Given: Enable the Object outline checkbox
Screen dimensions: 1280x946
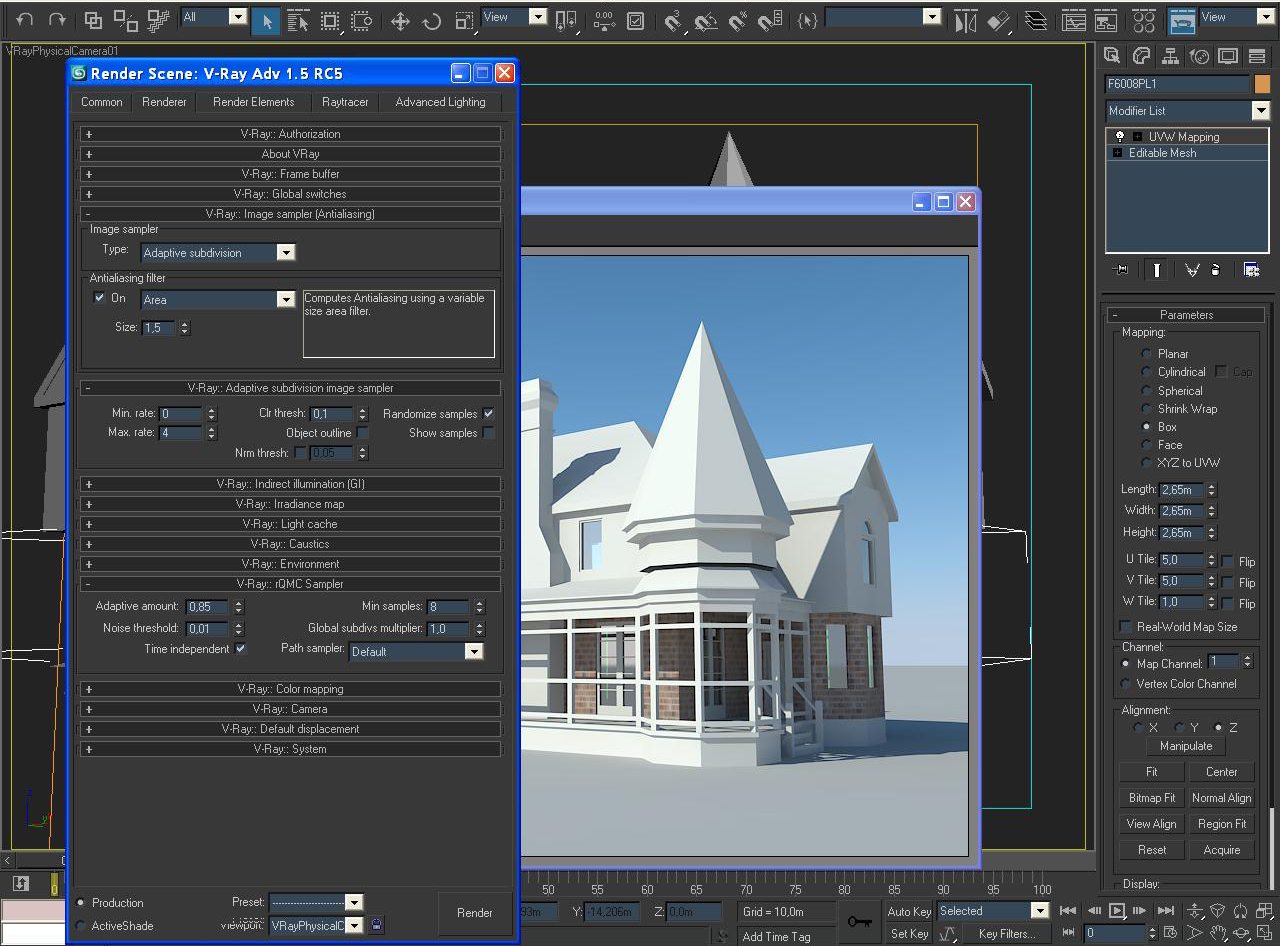Looking at the screenshot, I should (362, 433).
